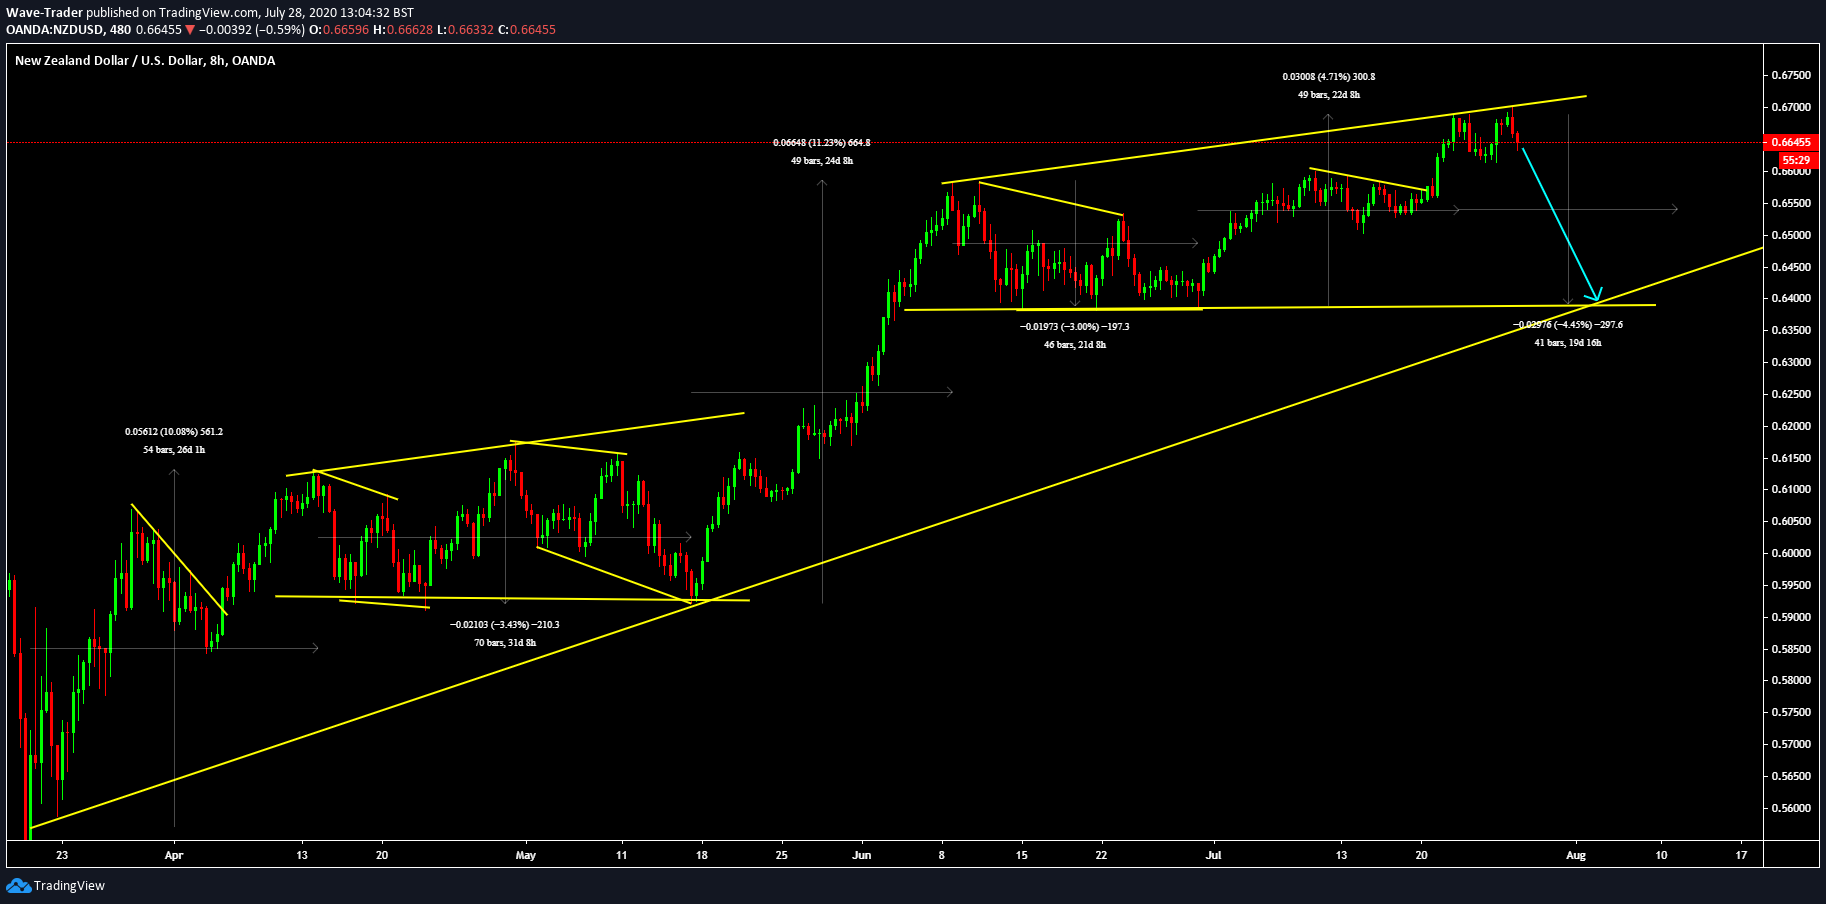The width and height of the screenshot is (1826, 904).
Task: Click the red current price tag 0.66455 on the price axis
Action: (1791, 142)
